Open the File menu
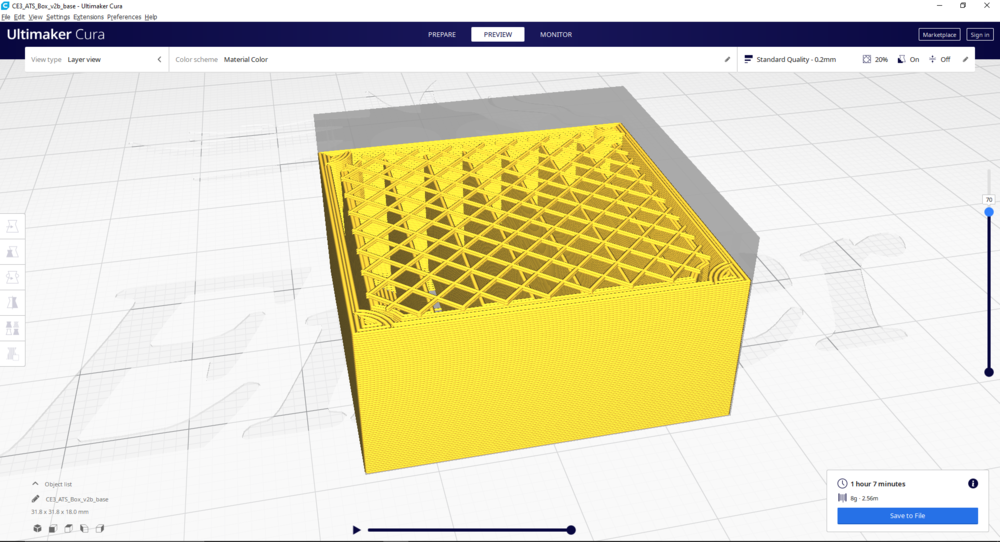 pyautogui.click(x=6, y=17)
